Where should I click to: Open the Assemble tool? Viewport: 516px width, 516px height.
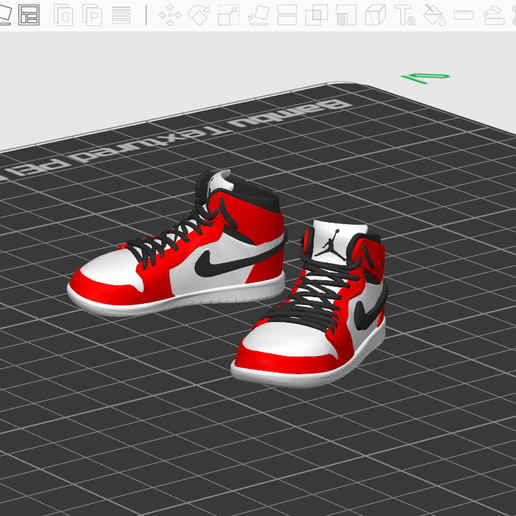click(494, 16)
